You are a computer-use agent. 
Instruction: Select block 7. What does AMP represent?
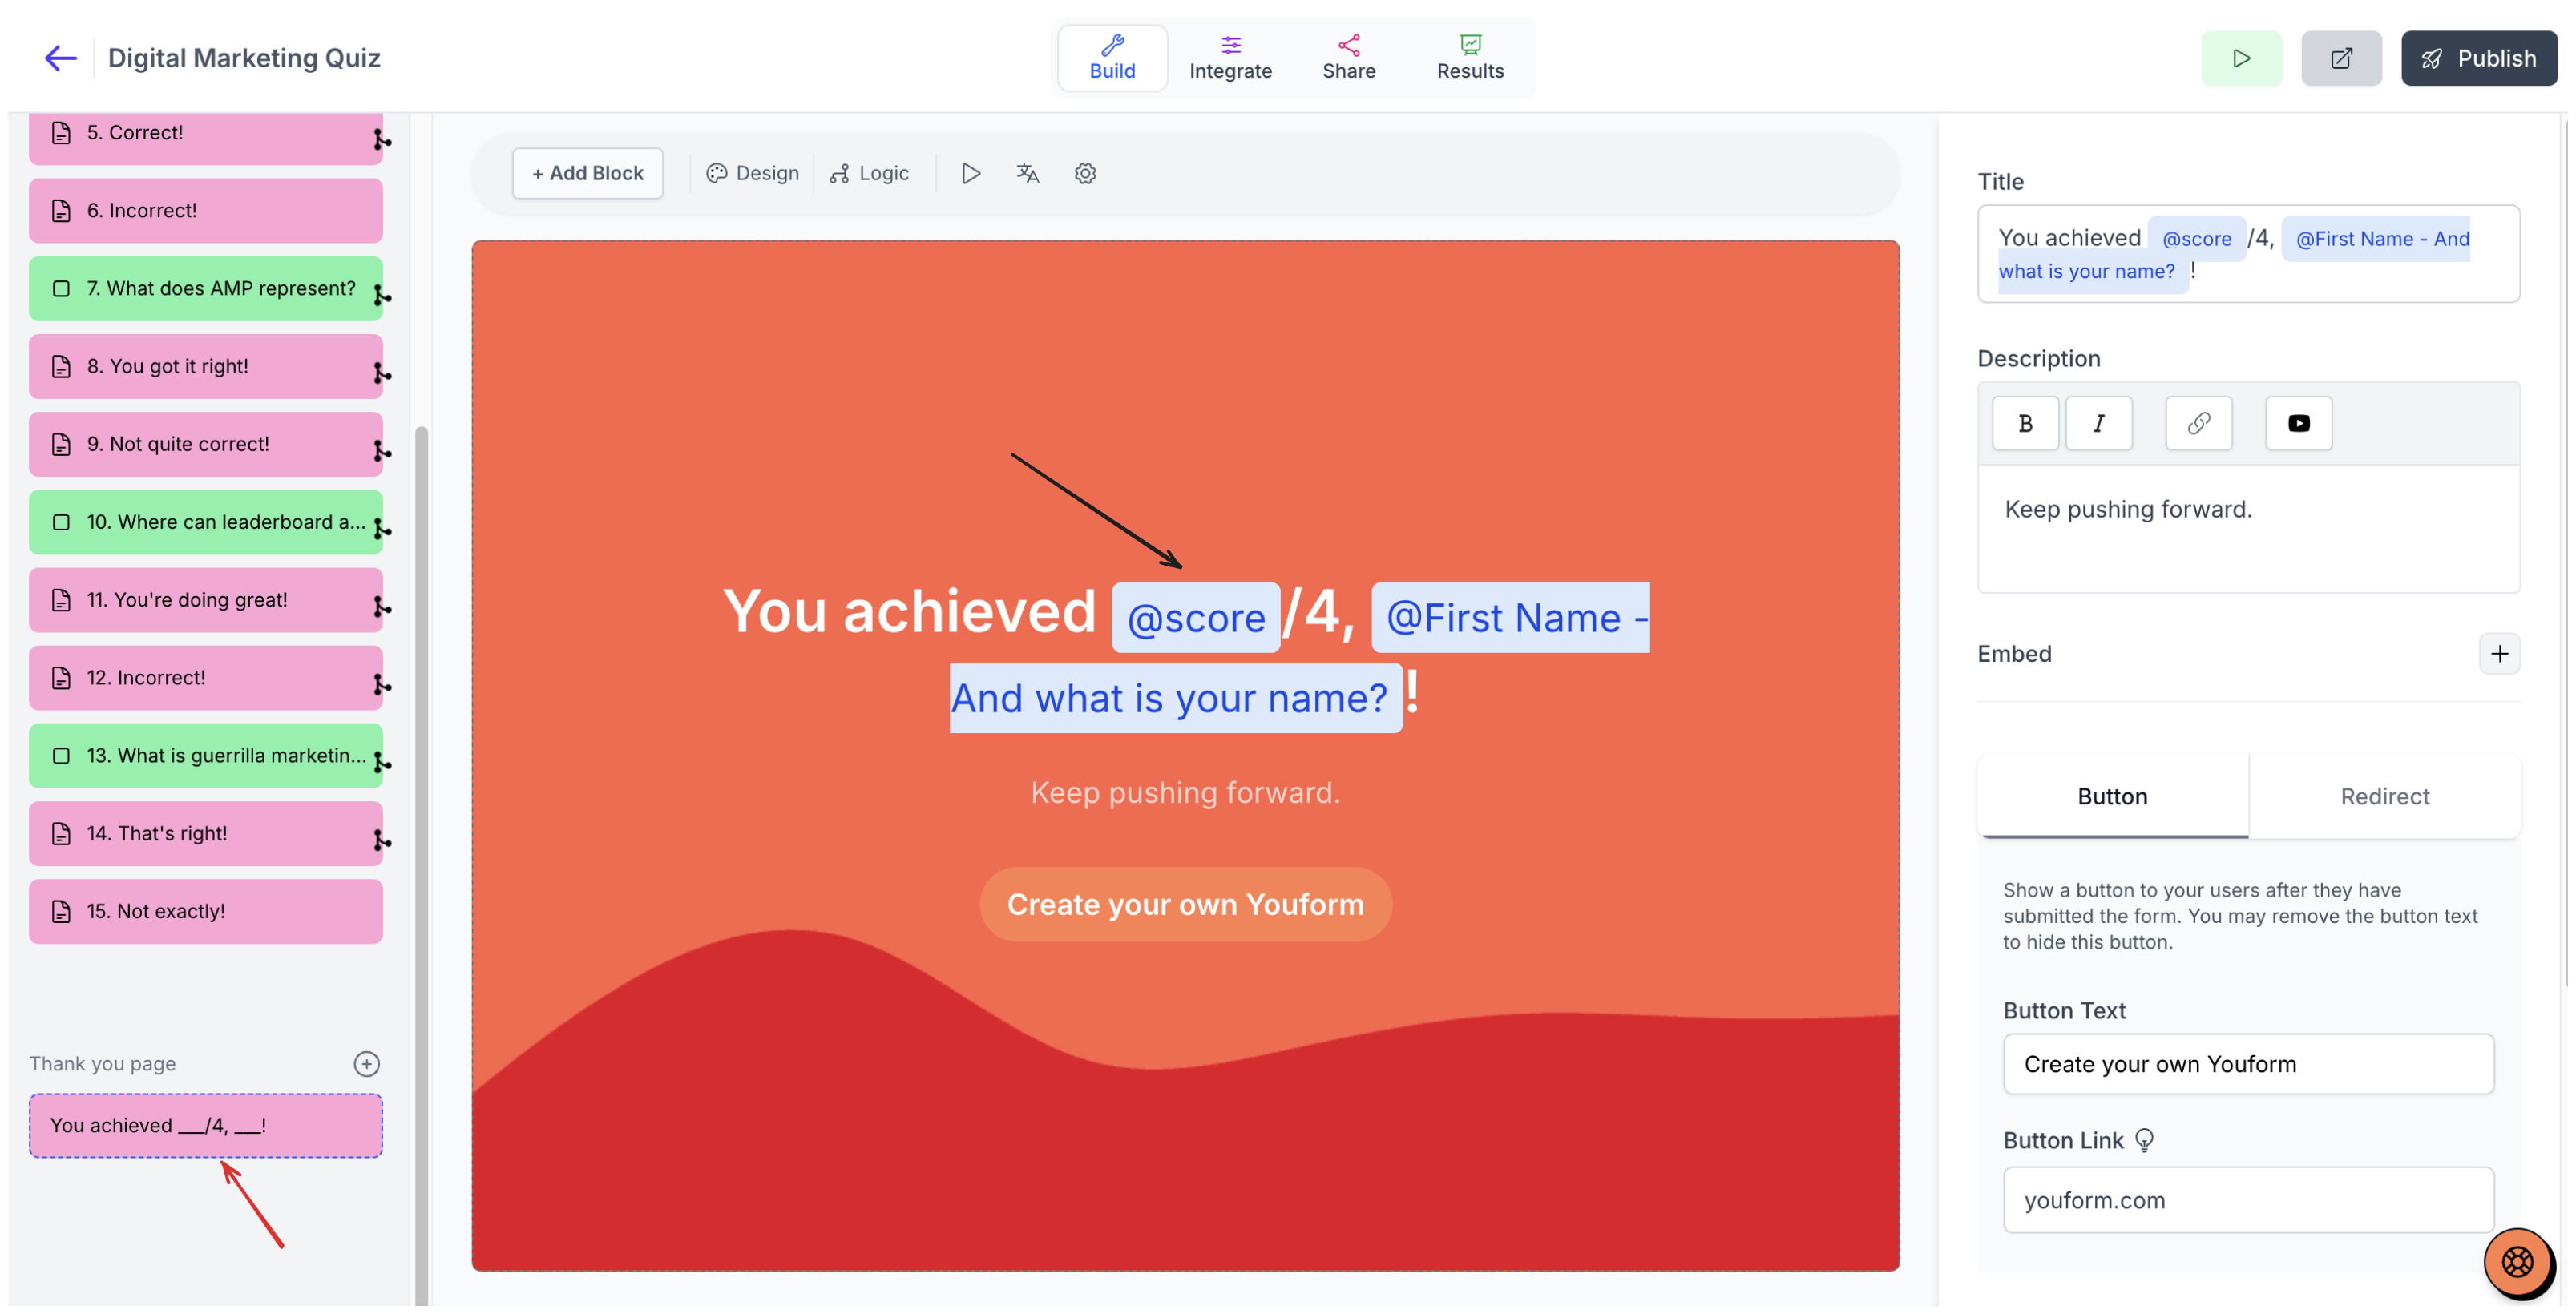(x=205, y=288)
